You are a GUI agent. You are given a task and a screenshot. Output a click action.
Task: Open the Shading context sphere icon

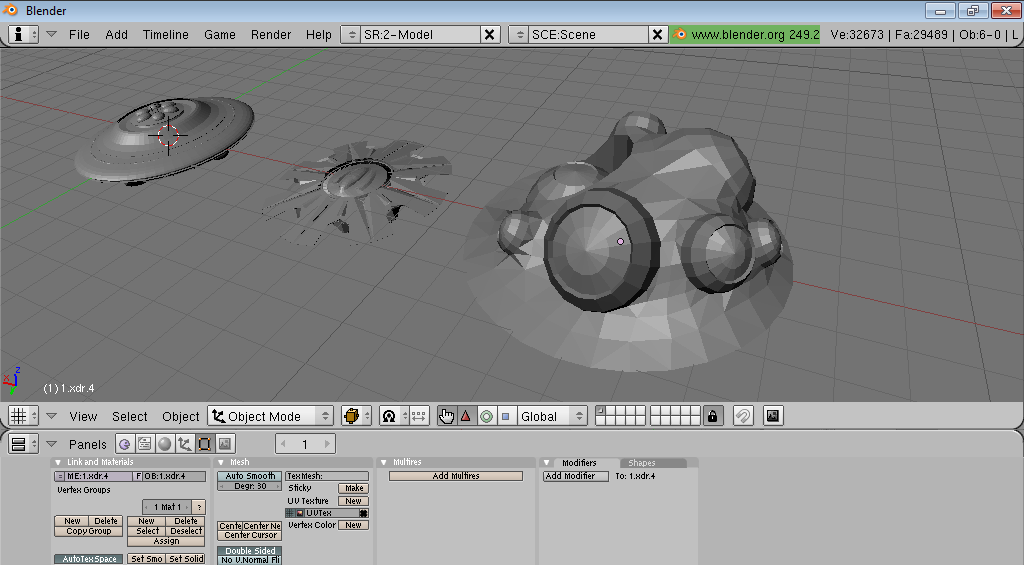(x=164, y=444)
